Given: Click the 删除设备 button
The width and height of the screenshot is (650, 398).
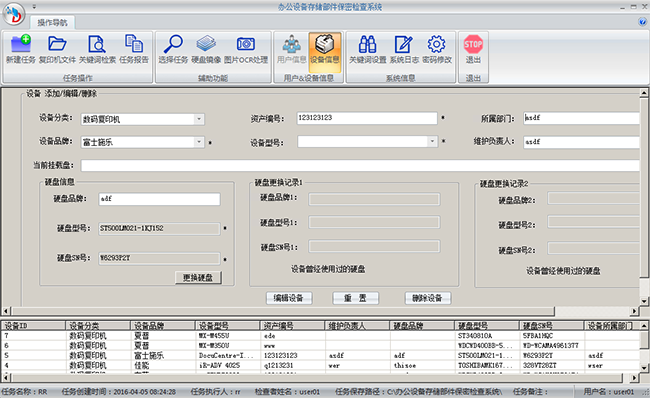Looking at the screenshot, I should tap(427, 298).
